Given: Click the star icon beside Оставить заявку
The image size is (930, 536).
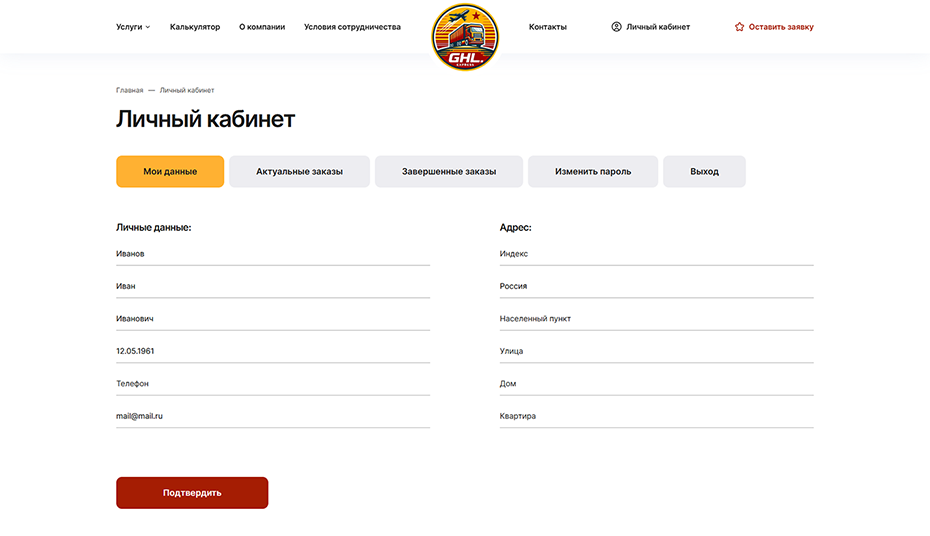Looking at the screenshot, I should pos(739,27).
